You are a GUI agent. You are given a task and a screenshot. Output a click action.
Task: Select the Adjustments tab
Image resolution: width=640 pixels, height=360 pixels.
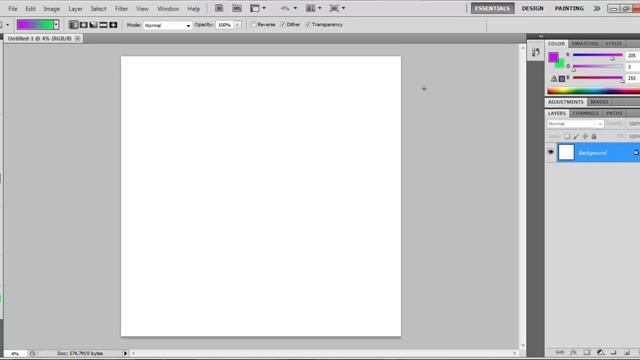click(x=566, y=102)
